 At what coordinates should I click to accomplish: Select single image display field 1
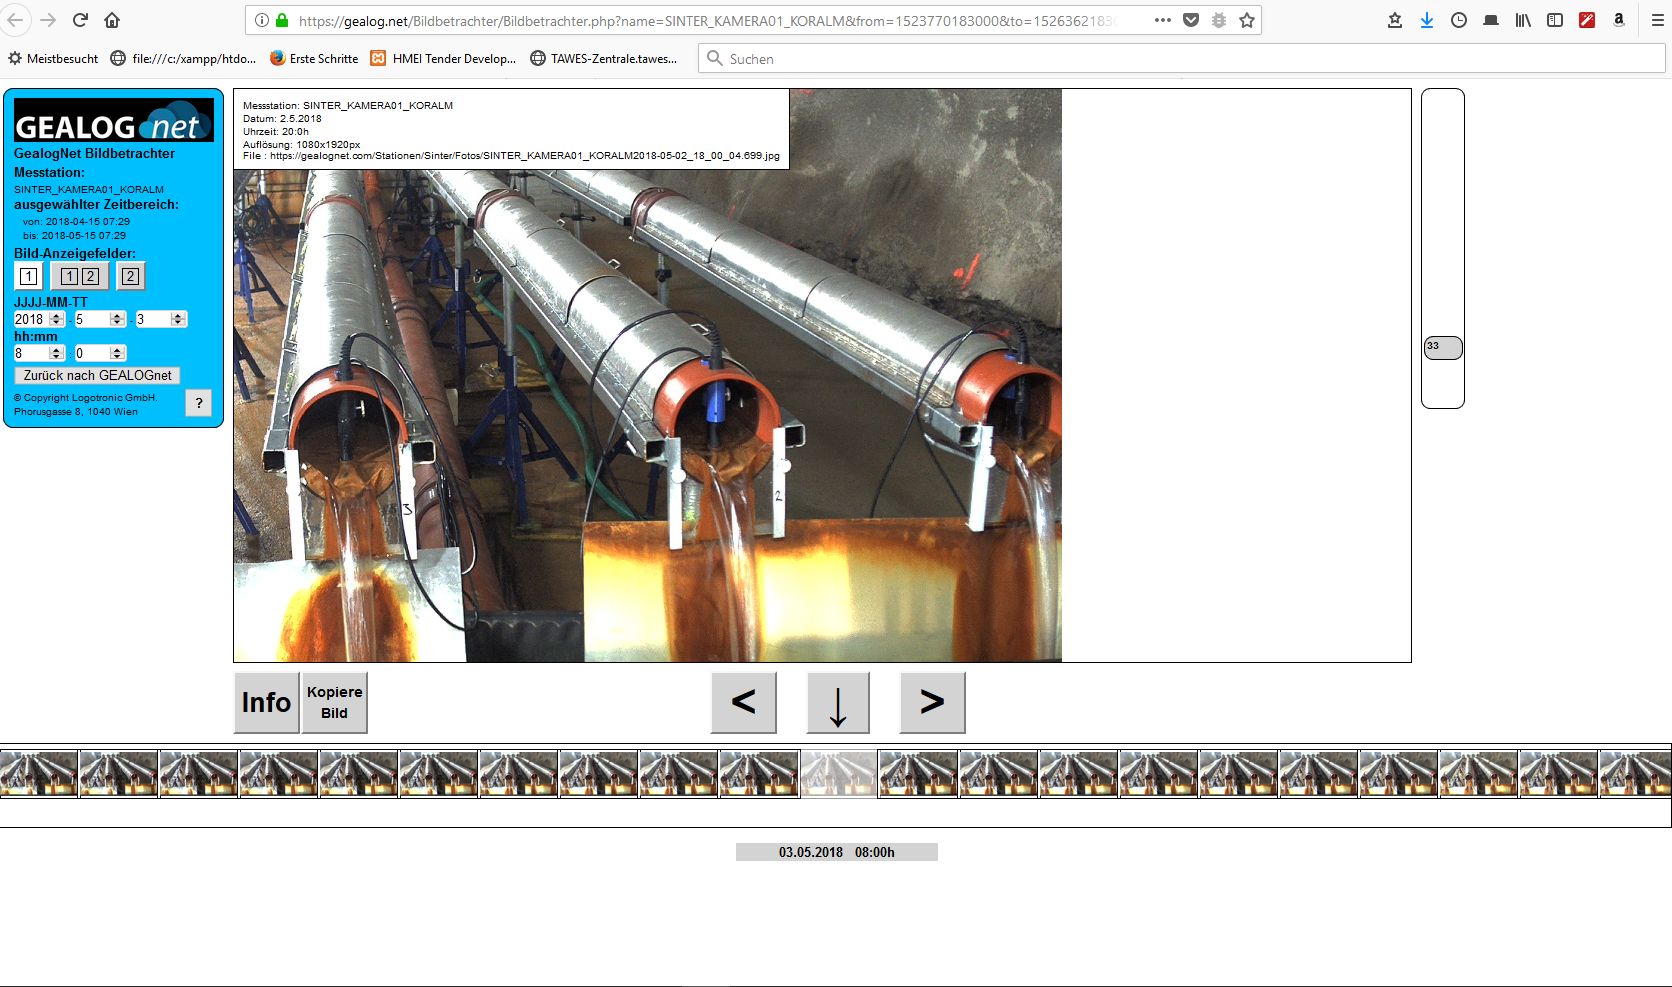pyautogui.click(x=29, y=276)
